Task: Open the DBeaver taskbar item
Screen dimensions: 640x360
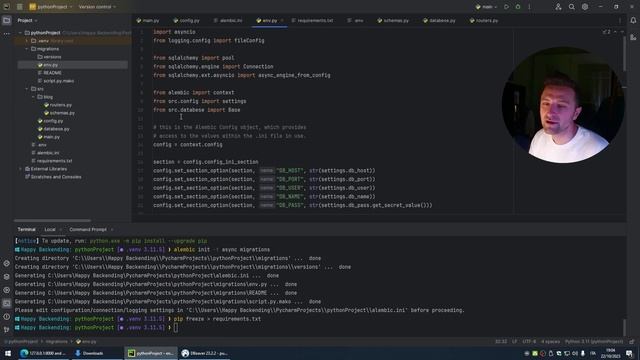Action: point(204,353)
